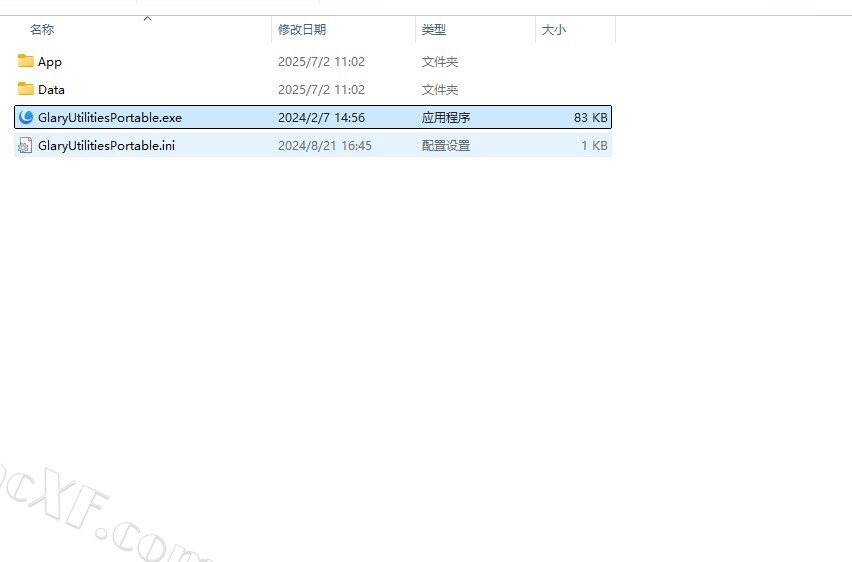Click the Data folder icon
This screenshot has width=852, height=562.
pyautogui.click(x=26, y=89)
